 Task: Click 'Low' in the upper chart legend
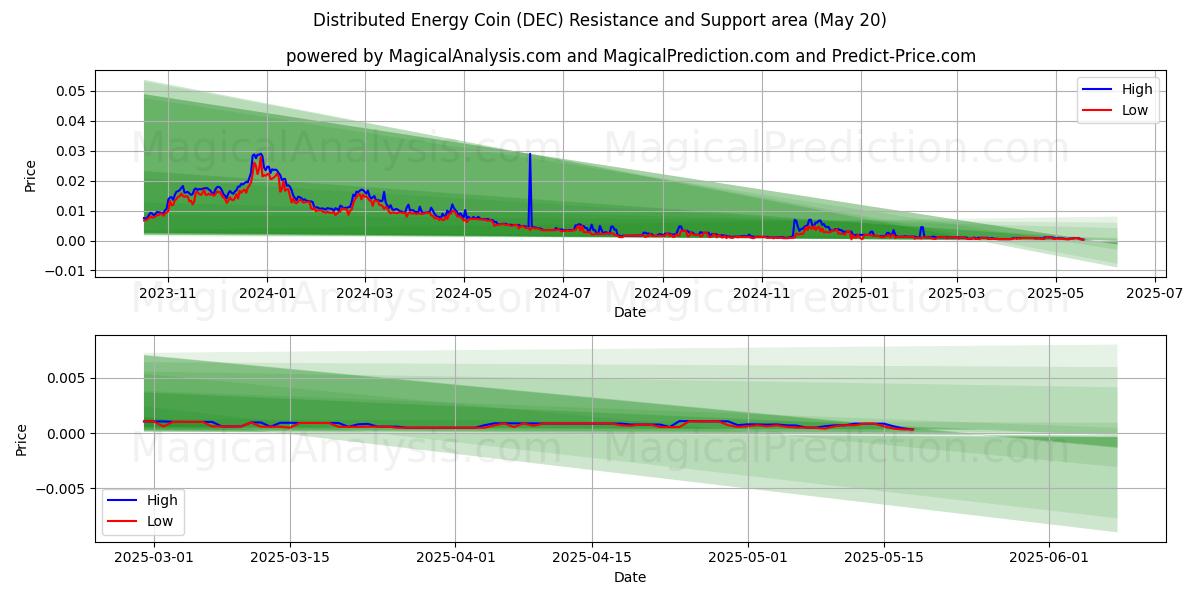click(x=1135, y=110)
